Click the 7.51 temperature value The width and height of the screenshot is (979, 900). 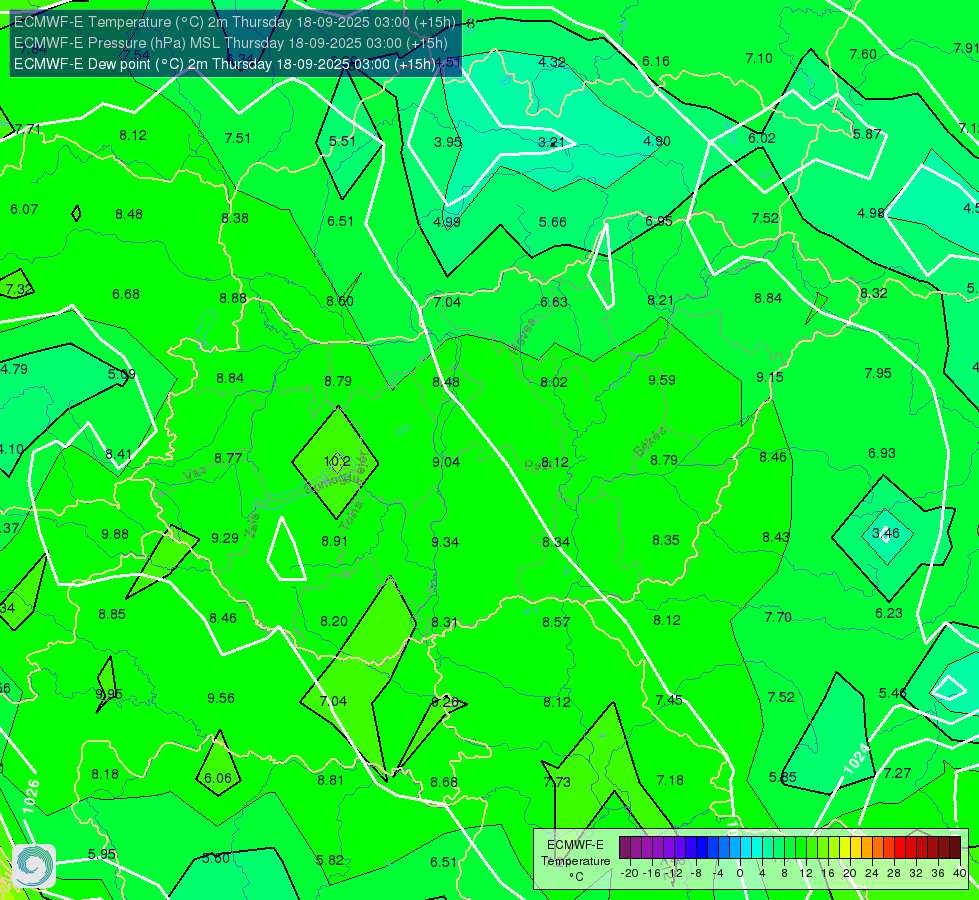pyautogui.click(x=237, y=138)
